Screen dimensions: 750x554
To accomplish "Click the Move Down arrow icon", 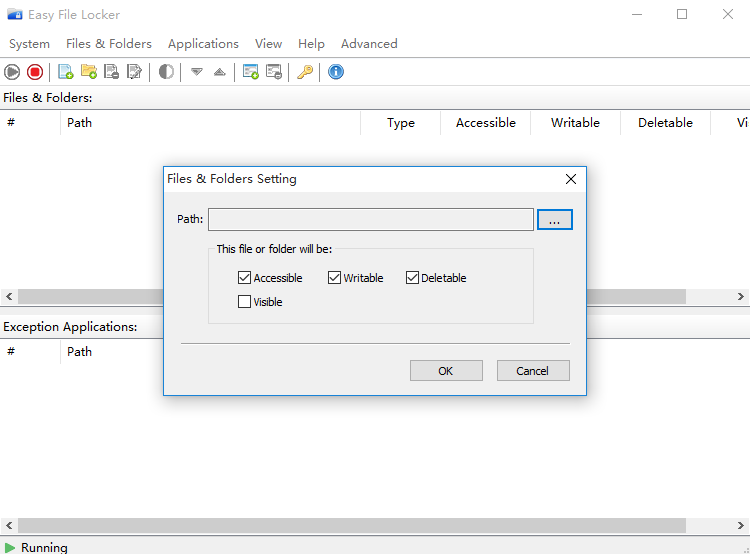I will [197, 72].
